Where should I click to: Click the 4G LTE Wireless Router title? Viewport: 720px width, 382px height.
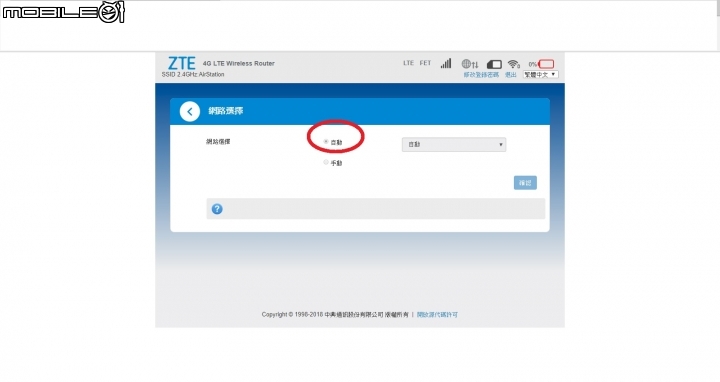pos(239,63)
